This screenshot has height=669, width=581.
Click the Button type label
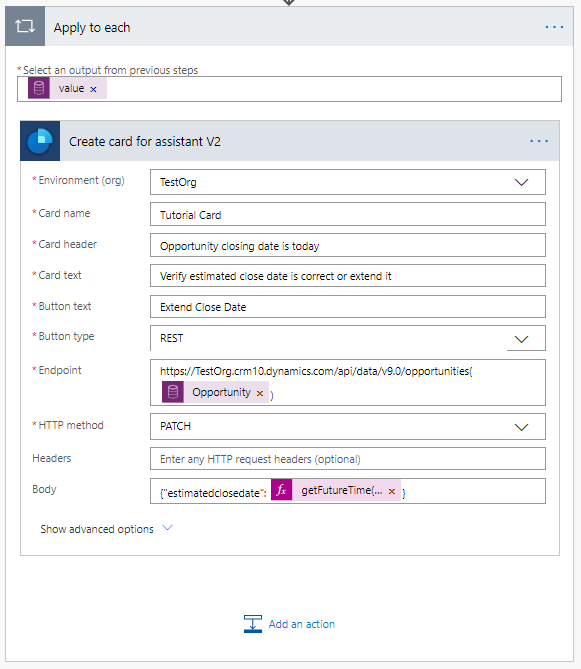(x=66, y=336)
